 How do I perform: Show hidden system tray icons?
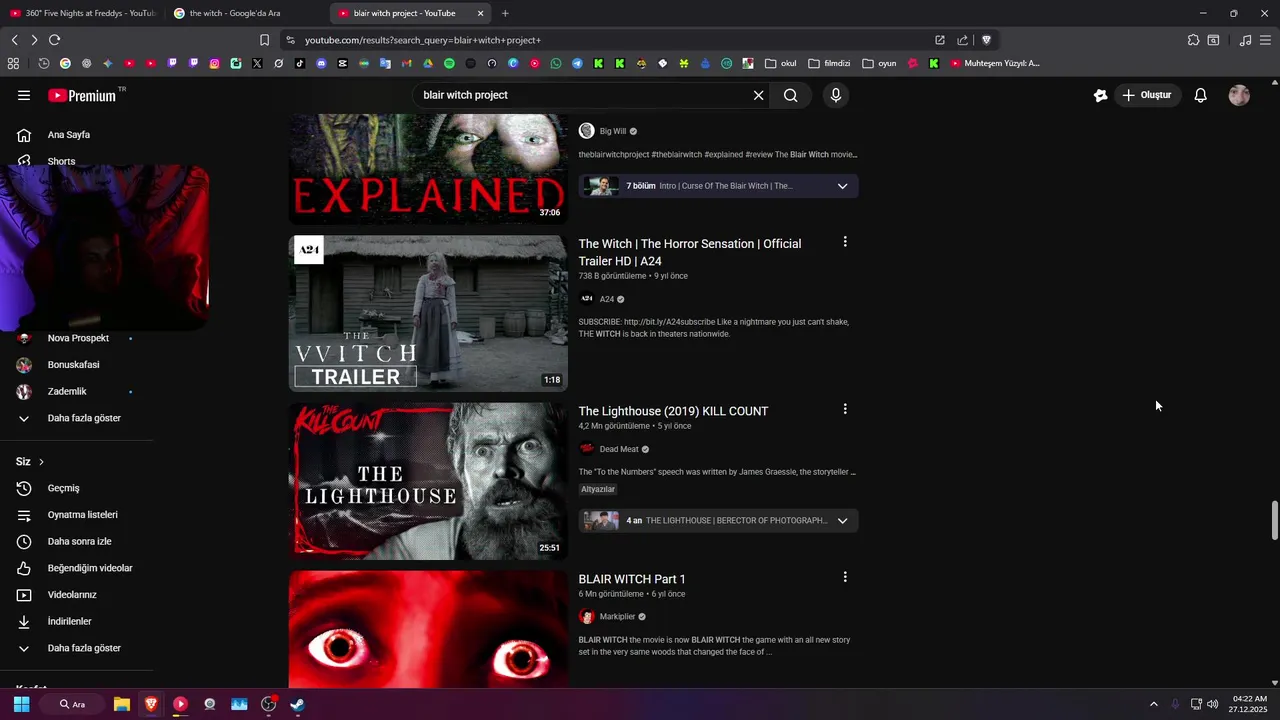[x=1153, y=704]
